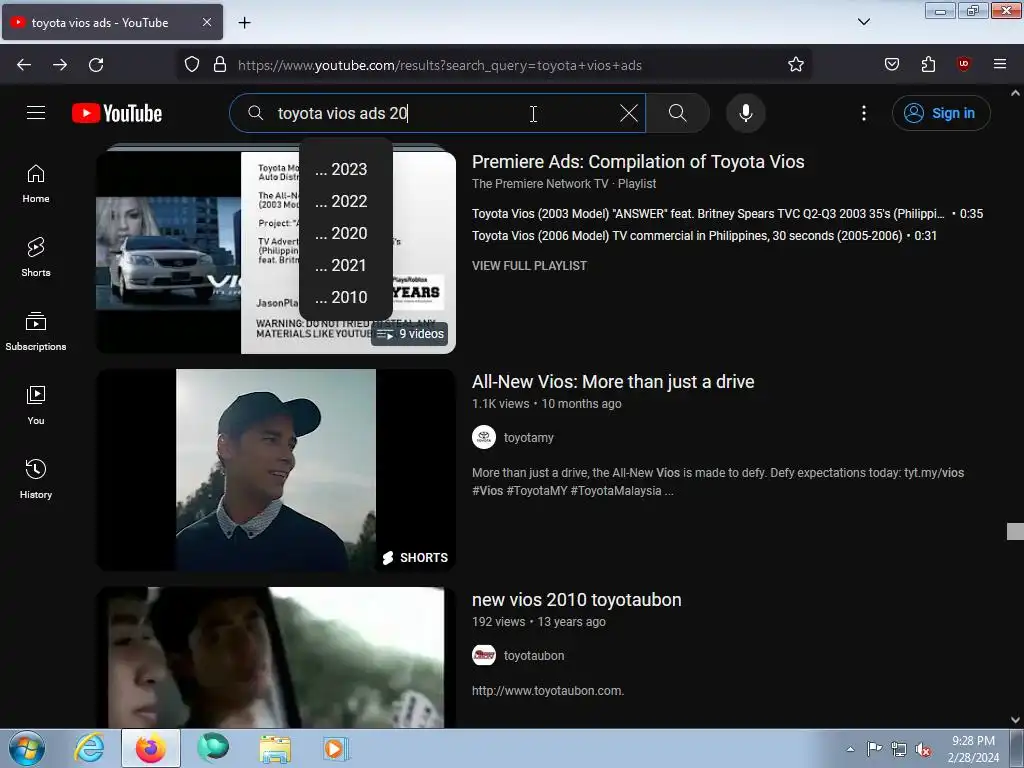Click the #Vios hashtag in description

tap(487, 491)
